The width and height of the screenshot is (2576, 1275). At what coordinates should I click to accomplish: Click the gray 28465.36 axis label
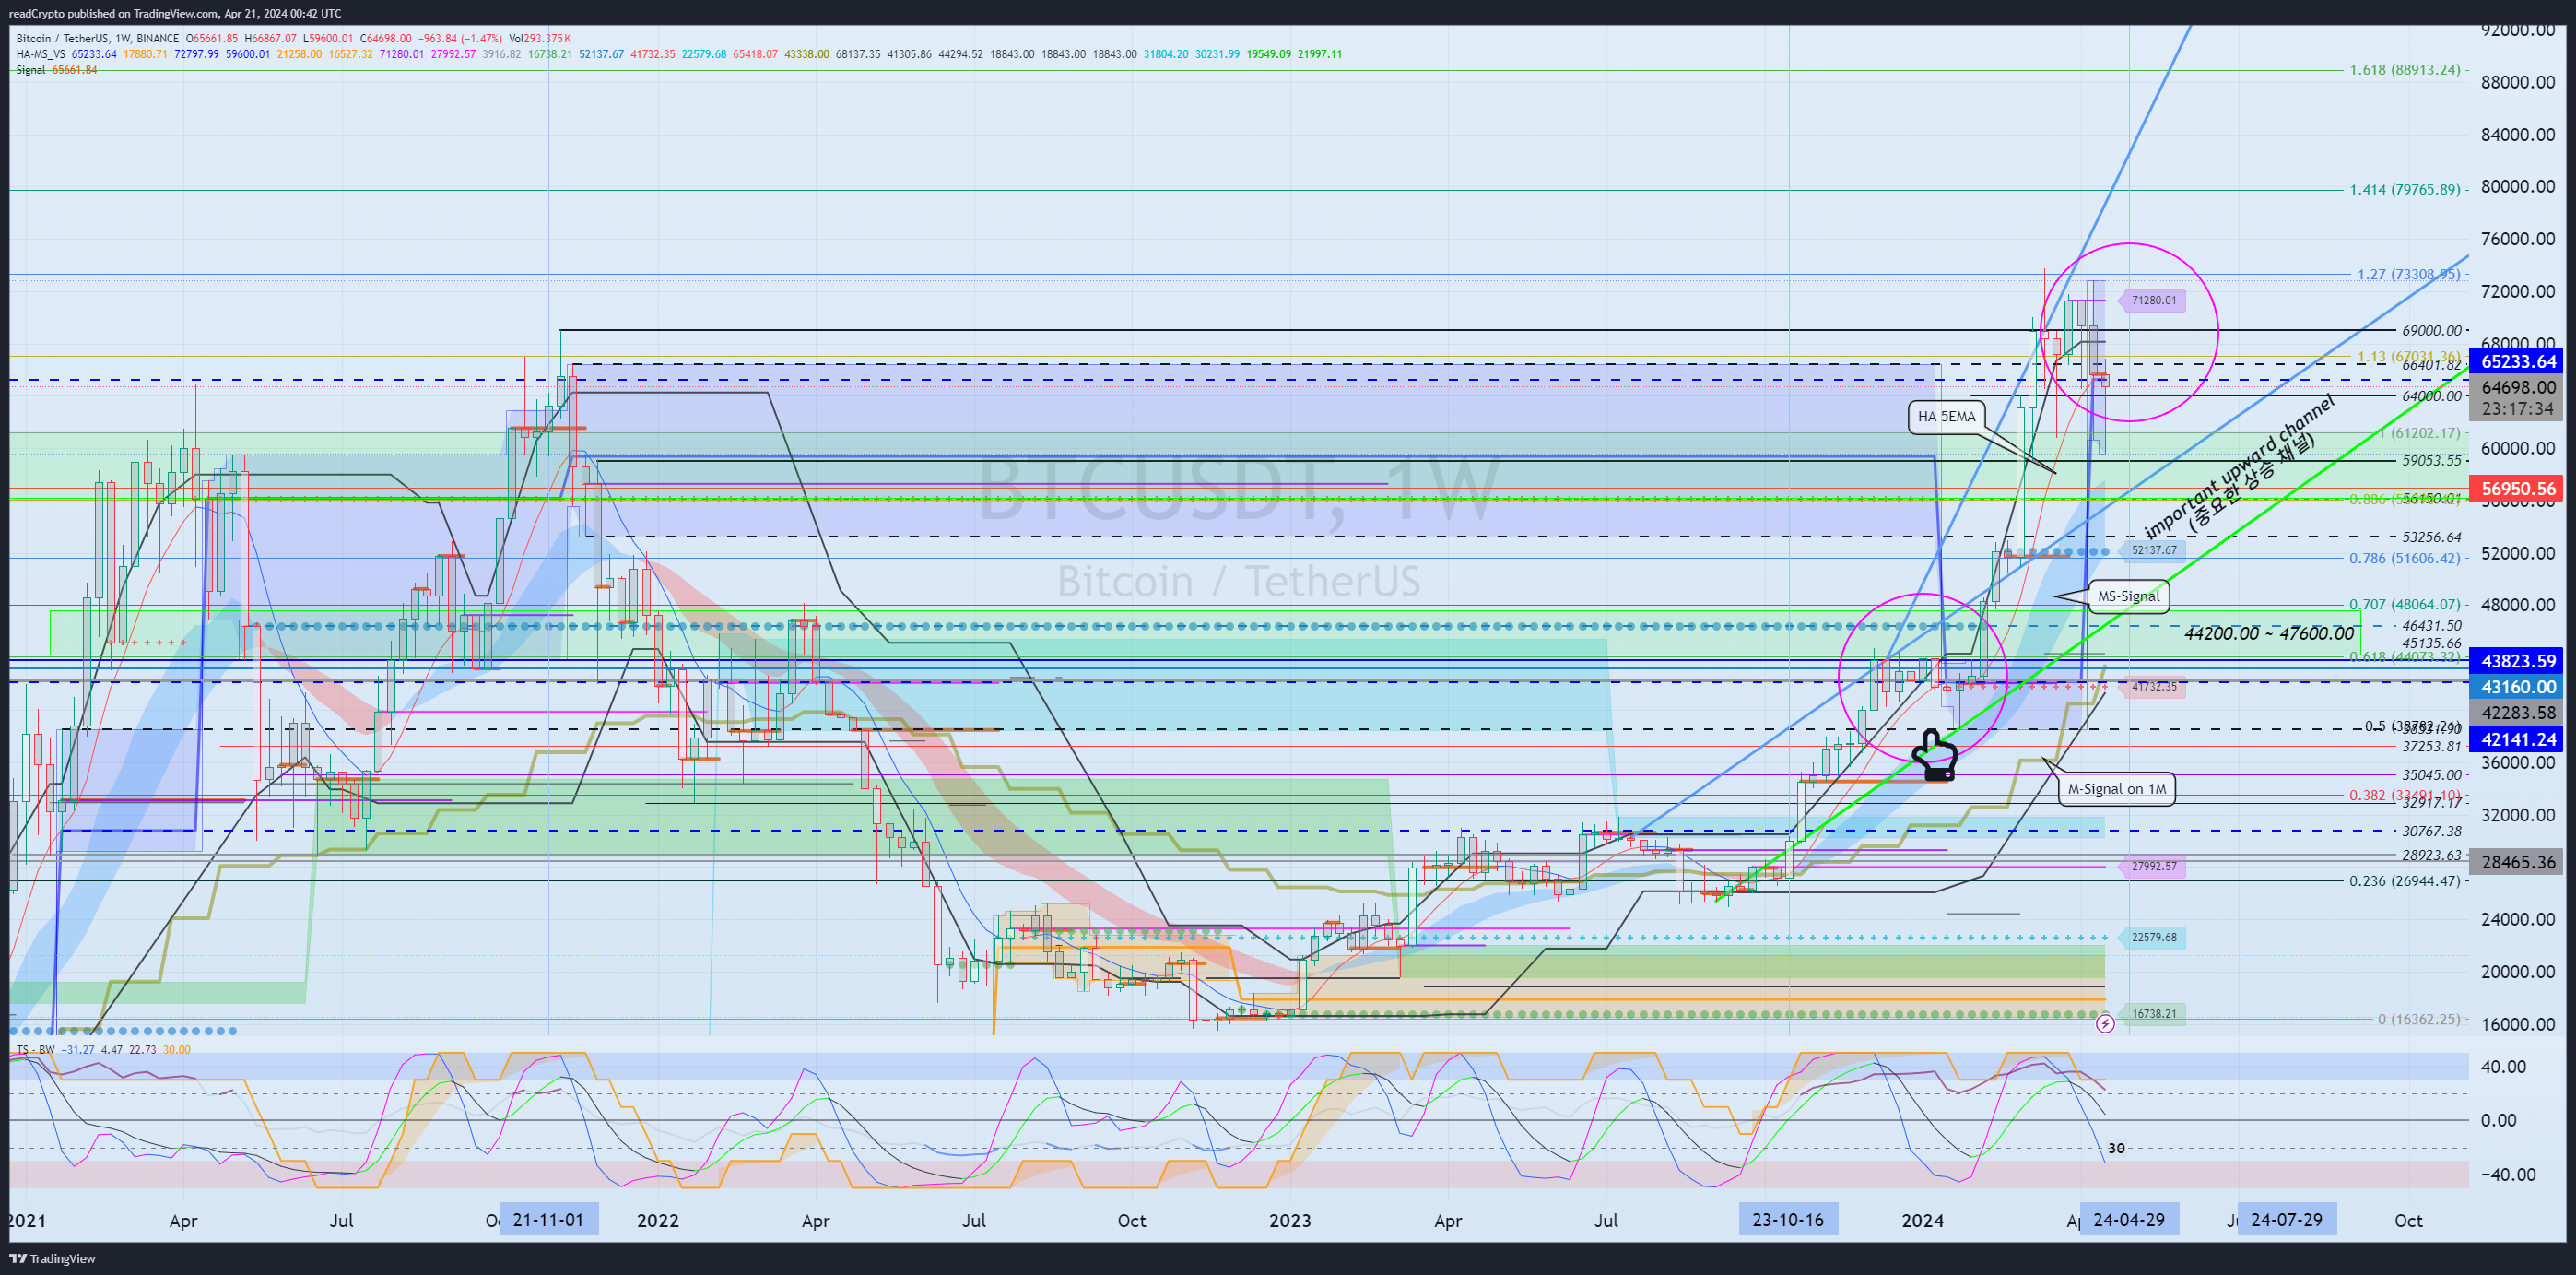(2517, 862)
